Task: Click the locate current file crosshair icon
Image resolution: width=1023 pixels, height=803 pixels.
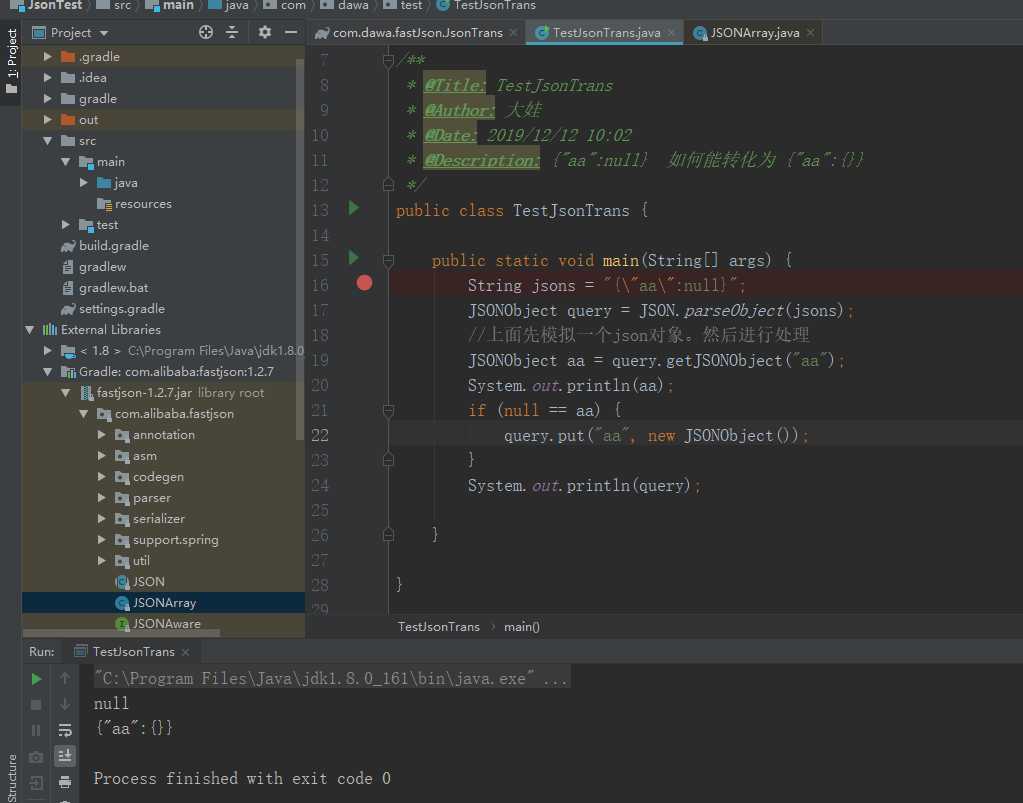Action: click(206, 32)
